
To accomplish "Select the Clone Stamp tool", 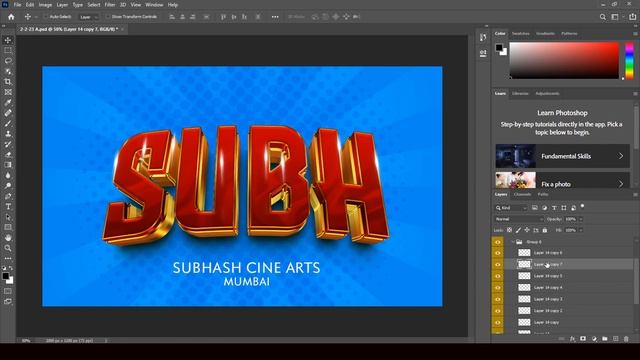I will tap(8, 134).
